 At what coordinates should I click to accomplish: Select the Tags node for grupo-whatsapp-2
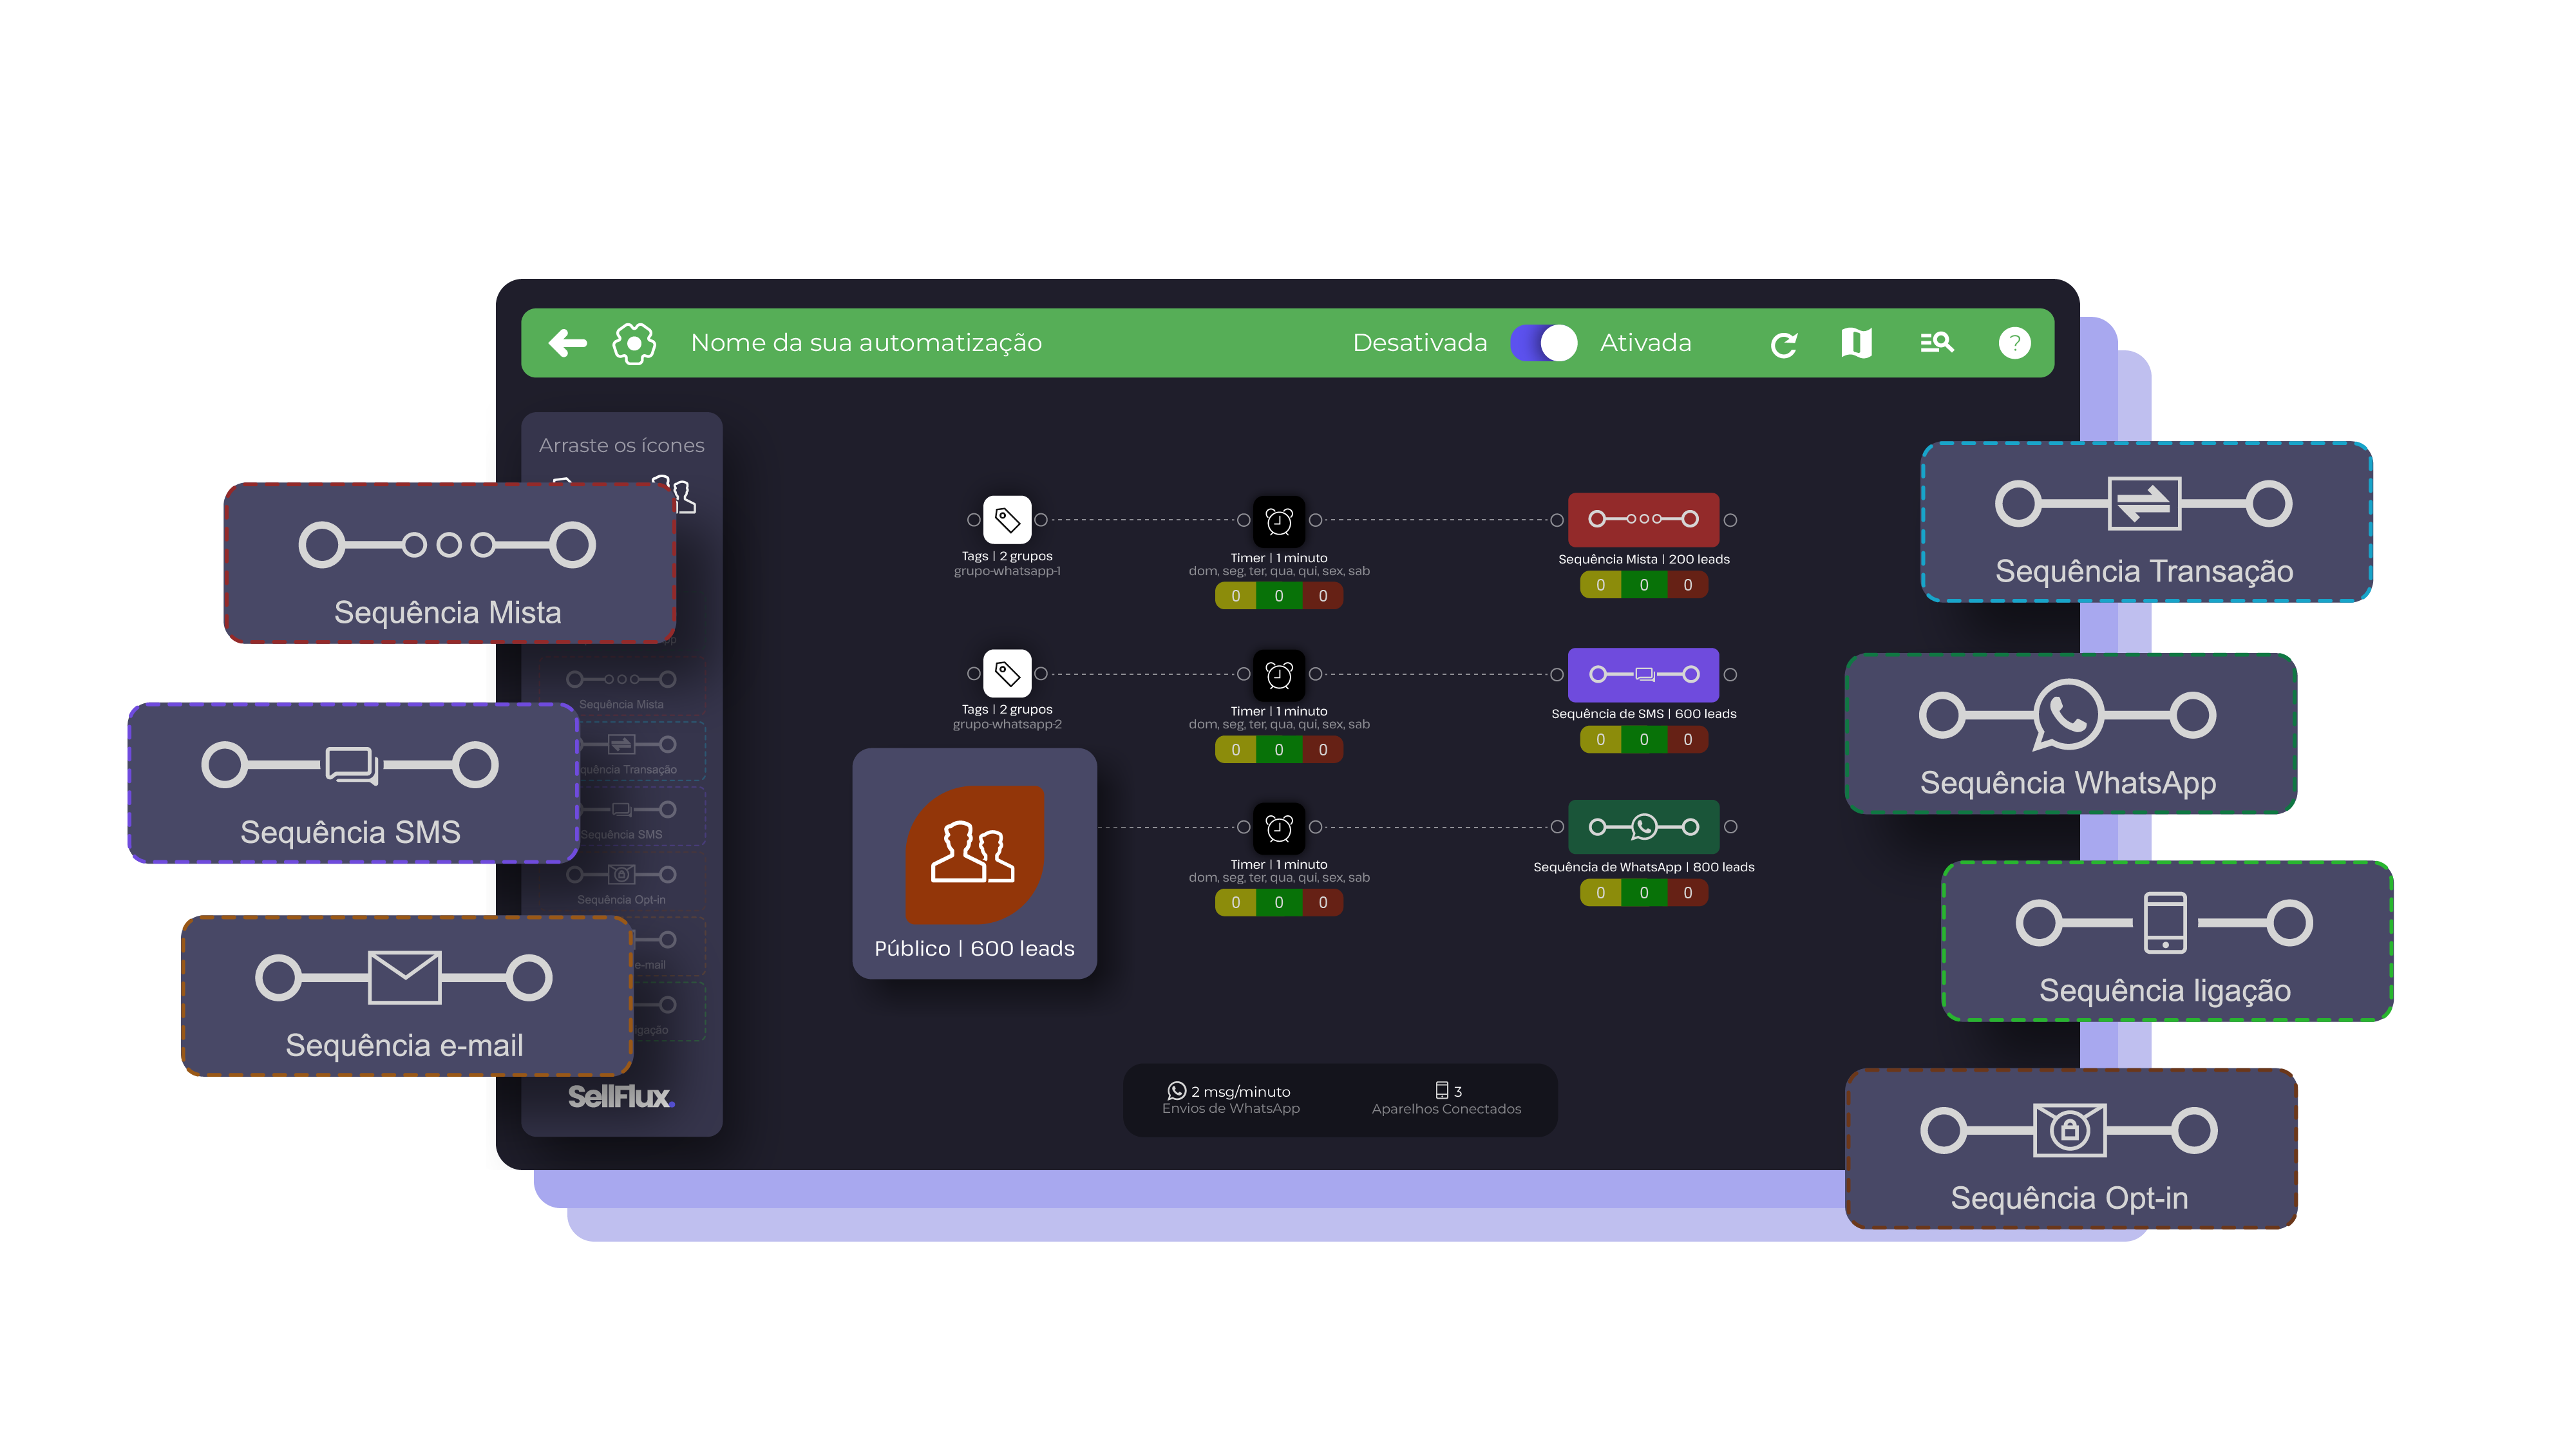(x=1007, y=673)
